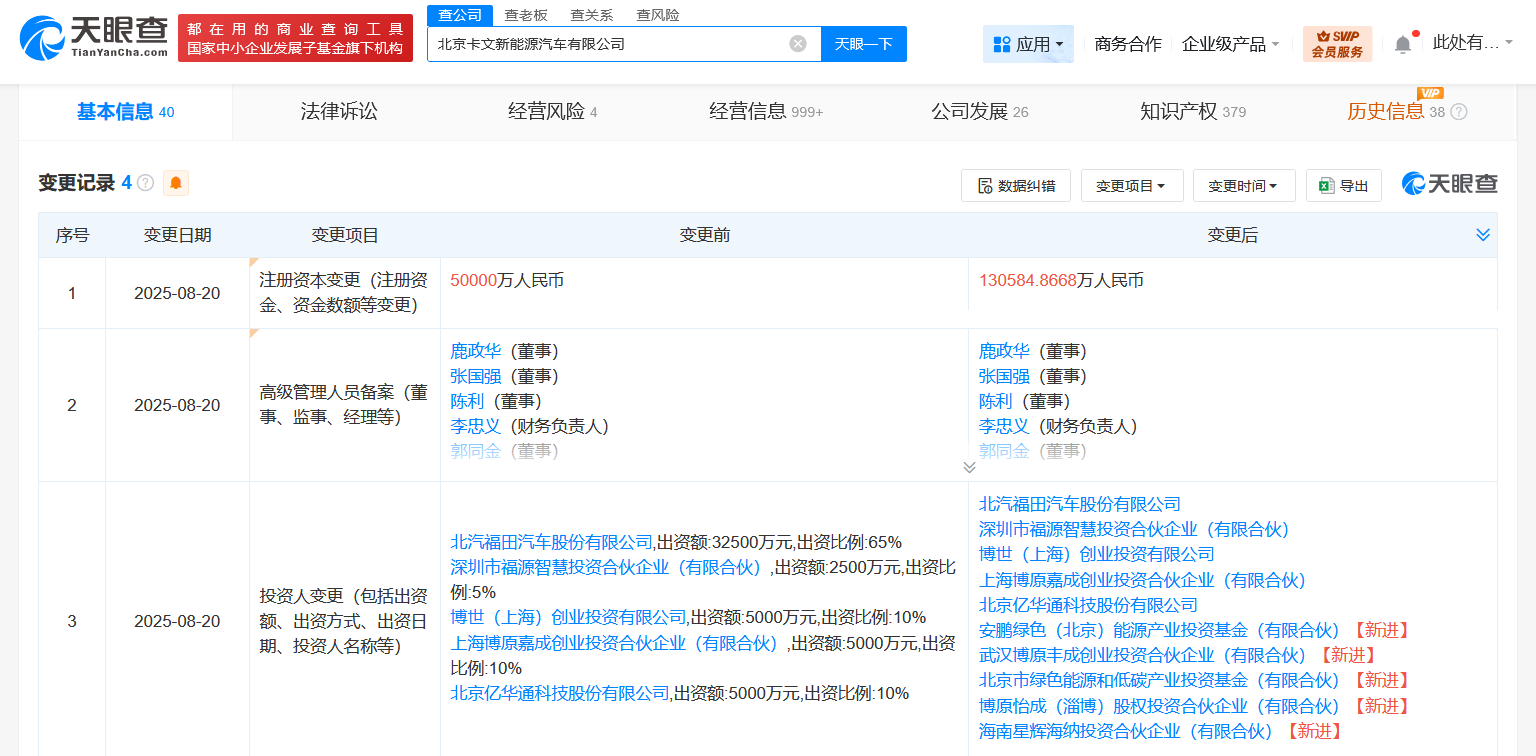Switch to the 查老板 search tab

[525, 15]
